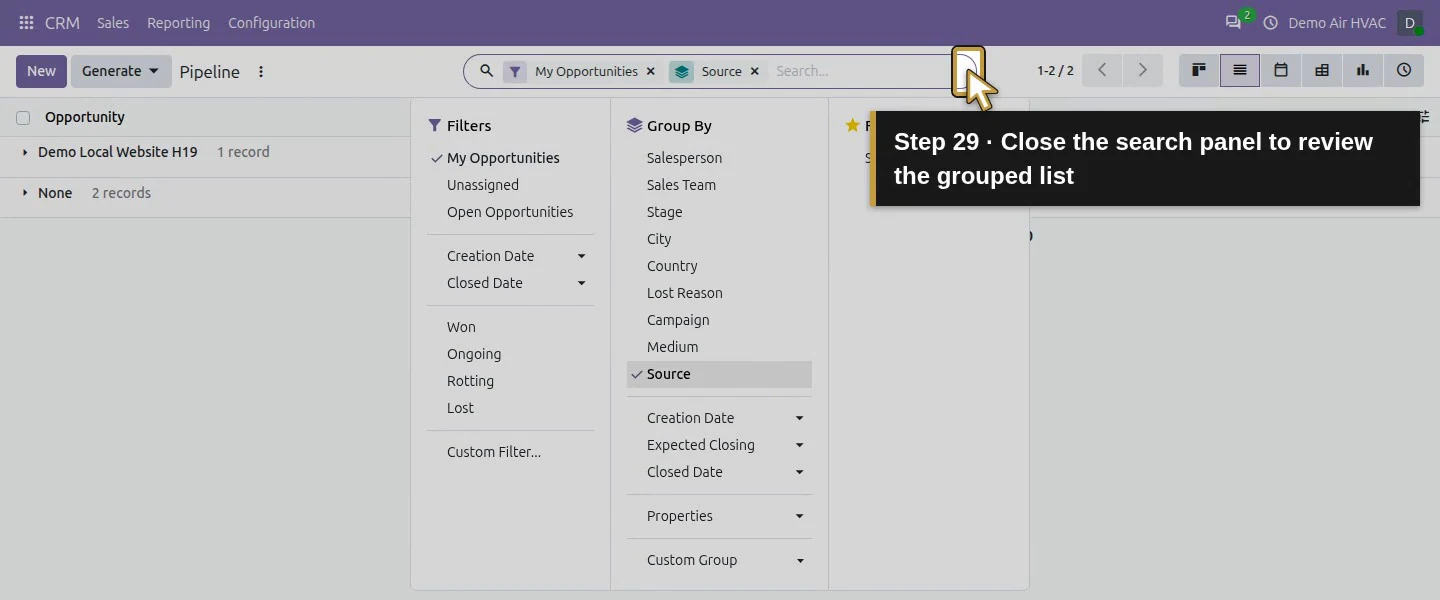Viewport: 1440px width, 600px height.
Task: Switch to Kanban view
Action: [x=1199, y=71]
